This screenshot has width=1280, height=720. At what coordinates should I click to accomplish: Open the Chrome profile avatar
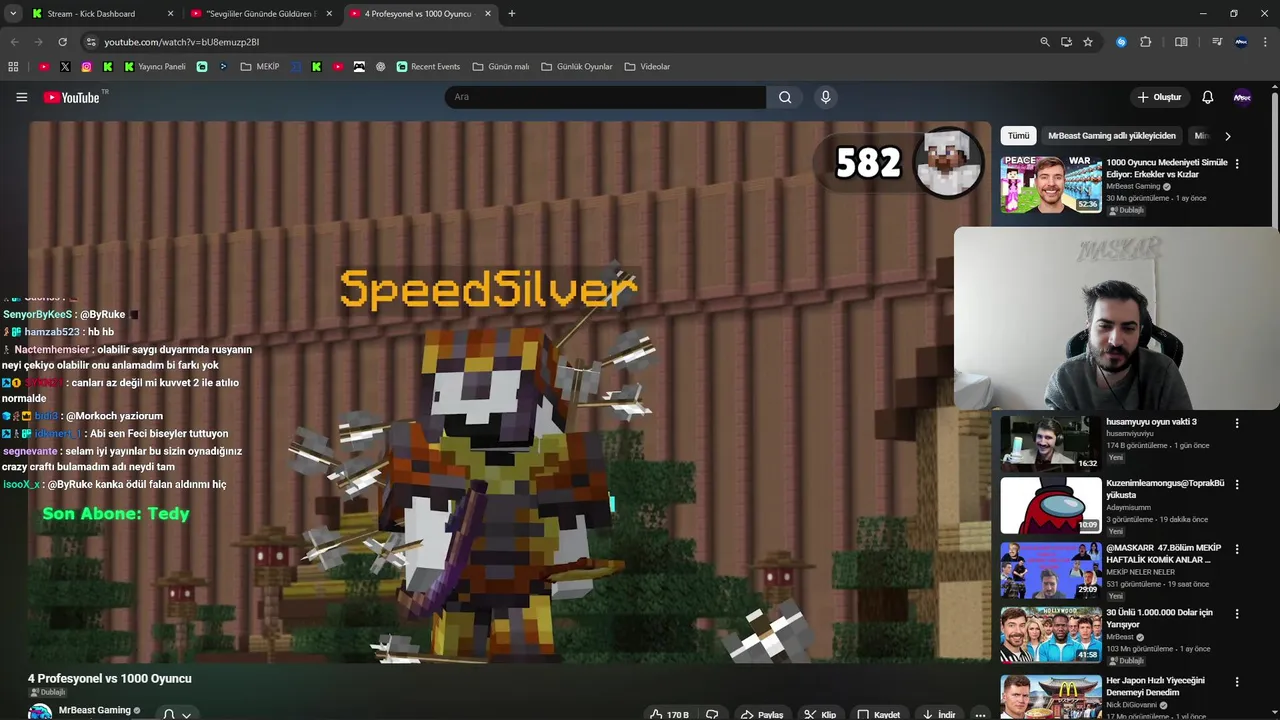1241,42
